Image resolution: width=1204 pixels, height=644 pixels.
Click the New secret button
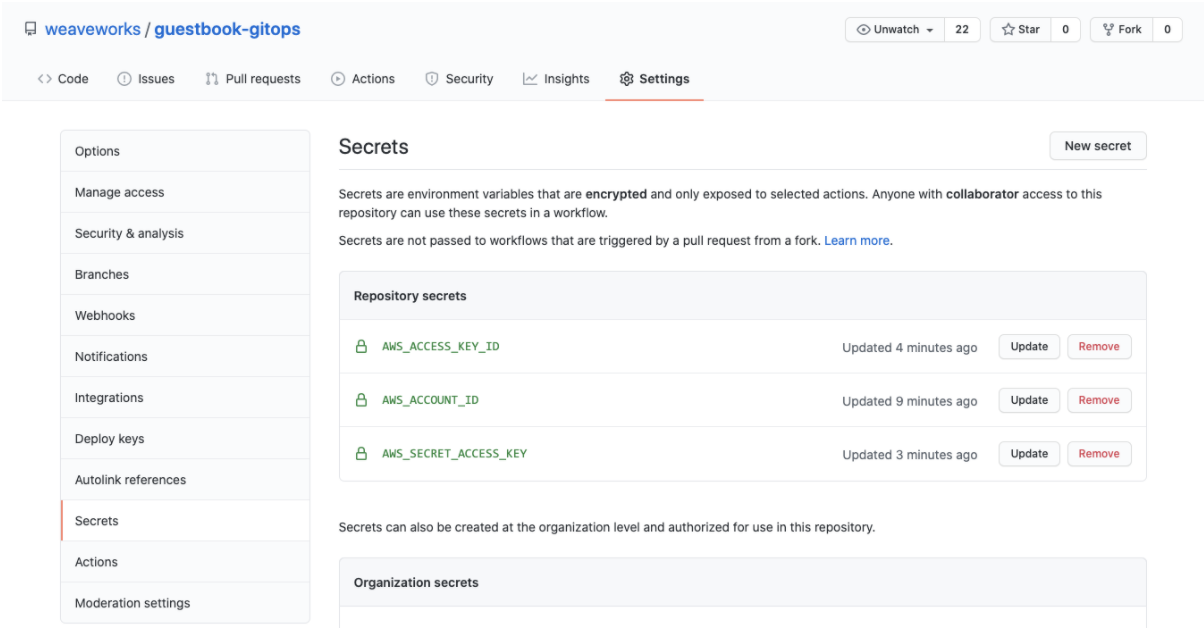(1097, 146)
